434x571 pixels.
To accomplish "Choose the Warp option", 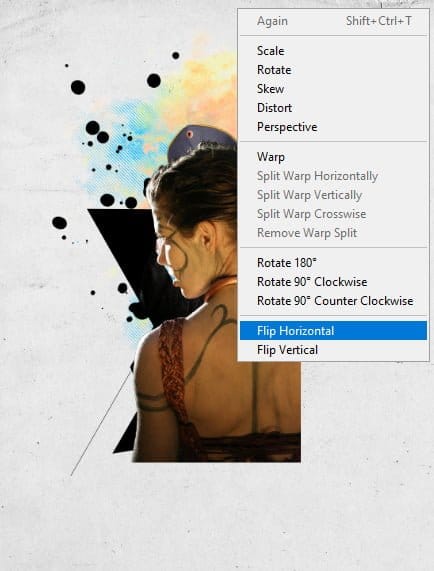I will 333,157.
